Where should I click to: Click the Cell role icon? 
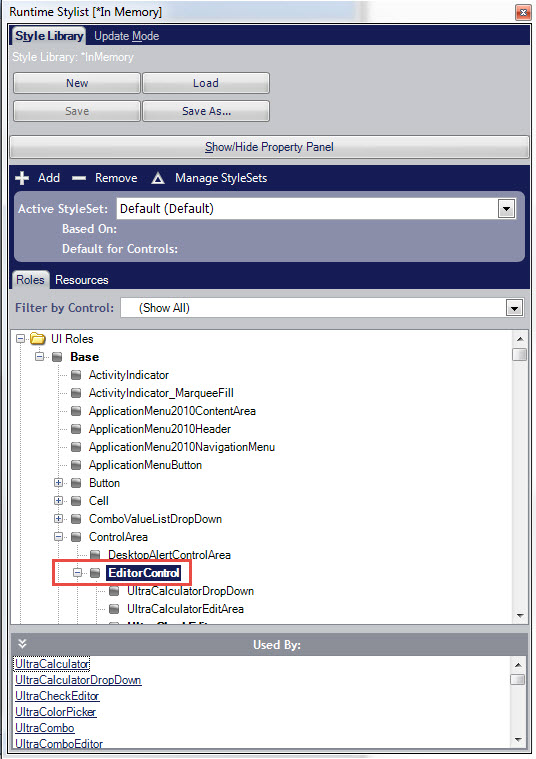point(76,501)
